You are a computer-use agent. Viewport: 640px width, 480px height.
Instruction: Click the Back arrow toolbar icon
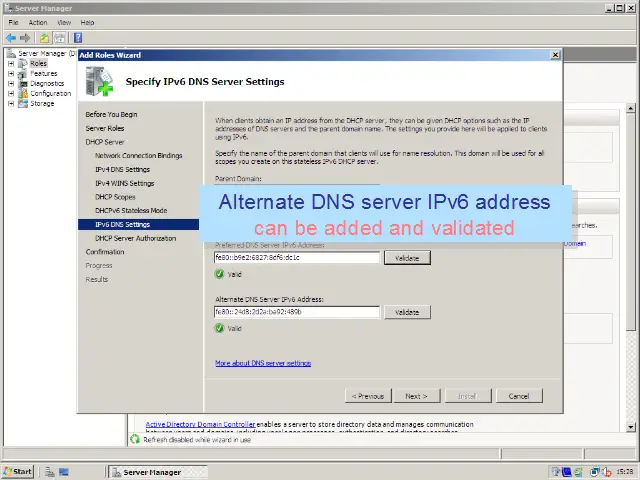click(x=11, y=38)
